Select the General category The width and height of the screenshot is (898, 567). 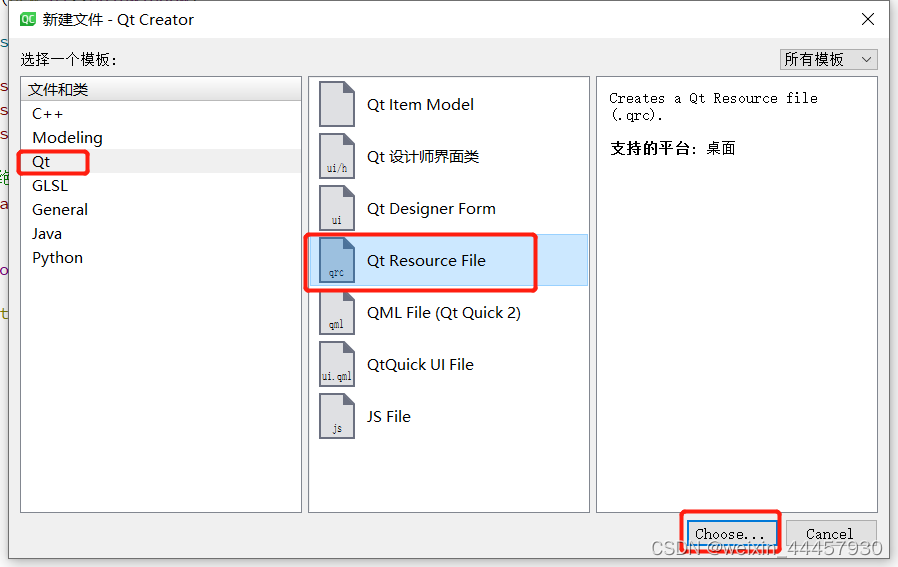[x=160, y=210]
